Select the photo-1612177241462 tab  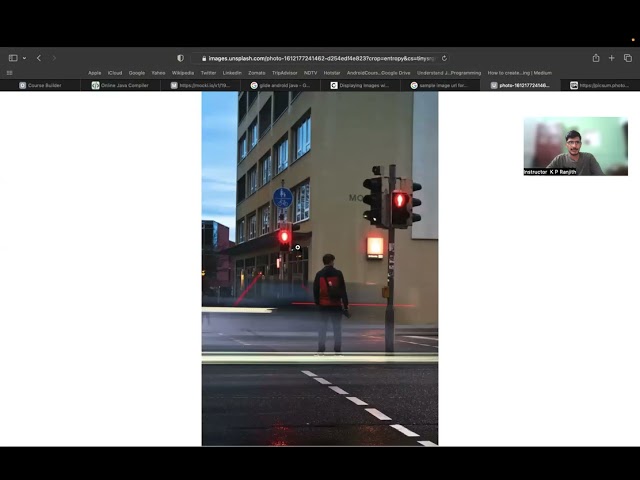pyautogui.click(x=520, y=85)
